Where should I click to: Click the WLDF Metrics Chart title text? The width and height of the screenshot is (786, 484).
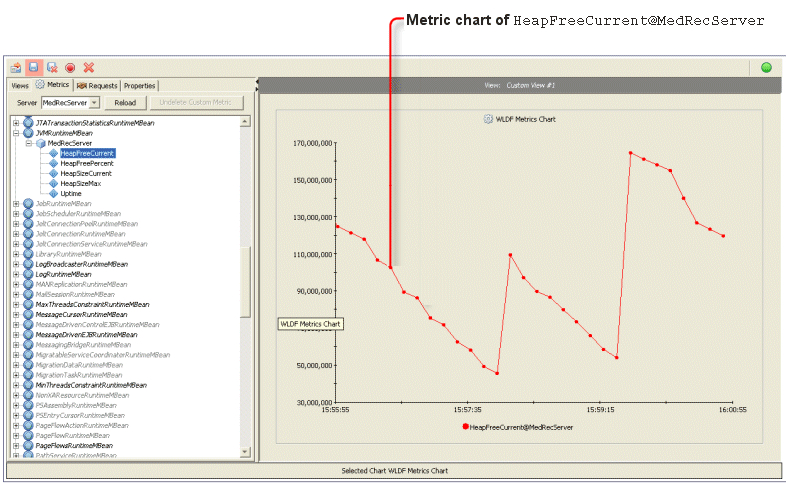pos(525,119)
